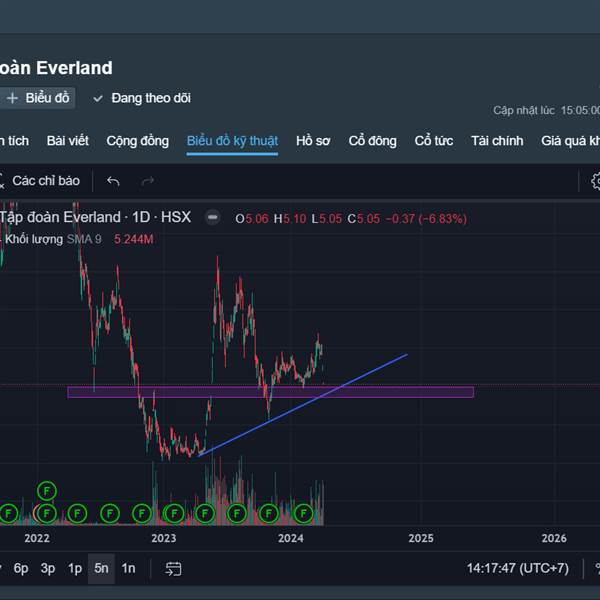Select the 1n time range
This screenshot has height=600, width=600.
tap(129, 568)
